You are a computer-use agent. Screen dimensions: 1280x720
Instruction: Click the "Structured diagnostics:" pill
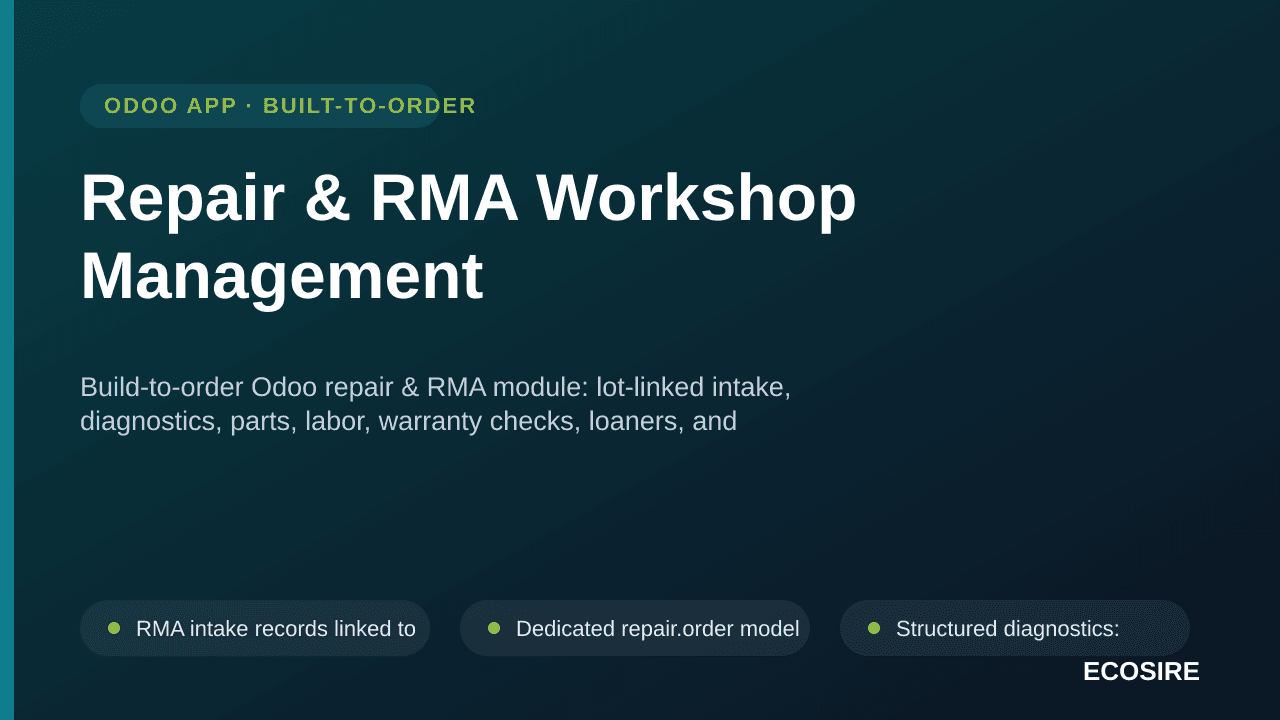tap(1015, 628)
